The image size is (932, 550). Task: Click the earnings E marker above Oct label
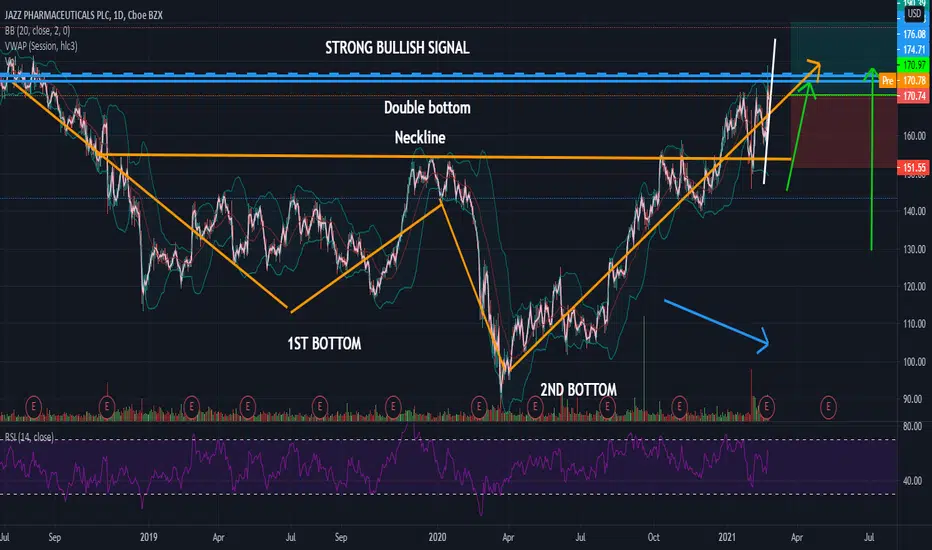[x=679, y=407]
